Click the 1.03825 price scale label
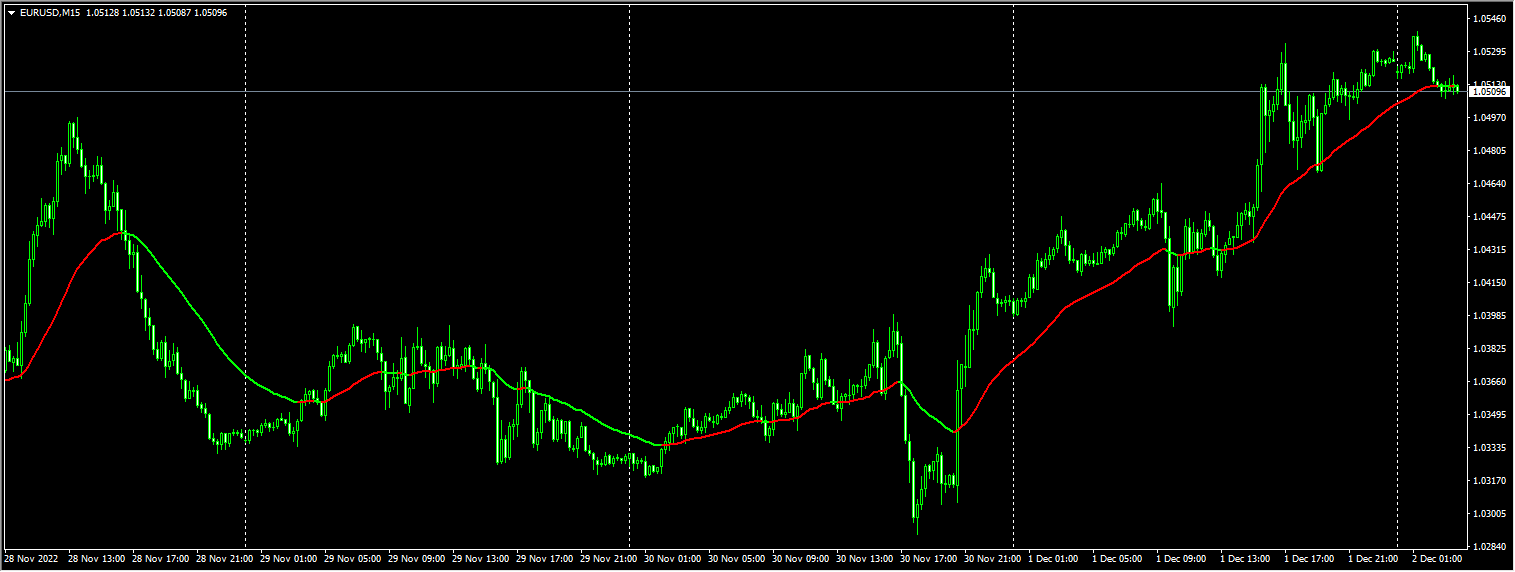 pos(1491,349)
